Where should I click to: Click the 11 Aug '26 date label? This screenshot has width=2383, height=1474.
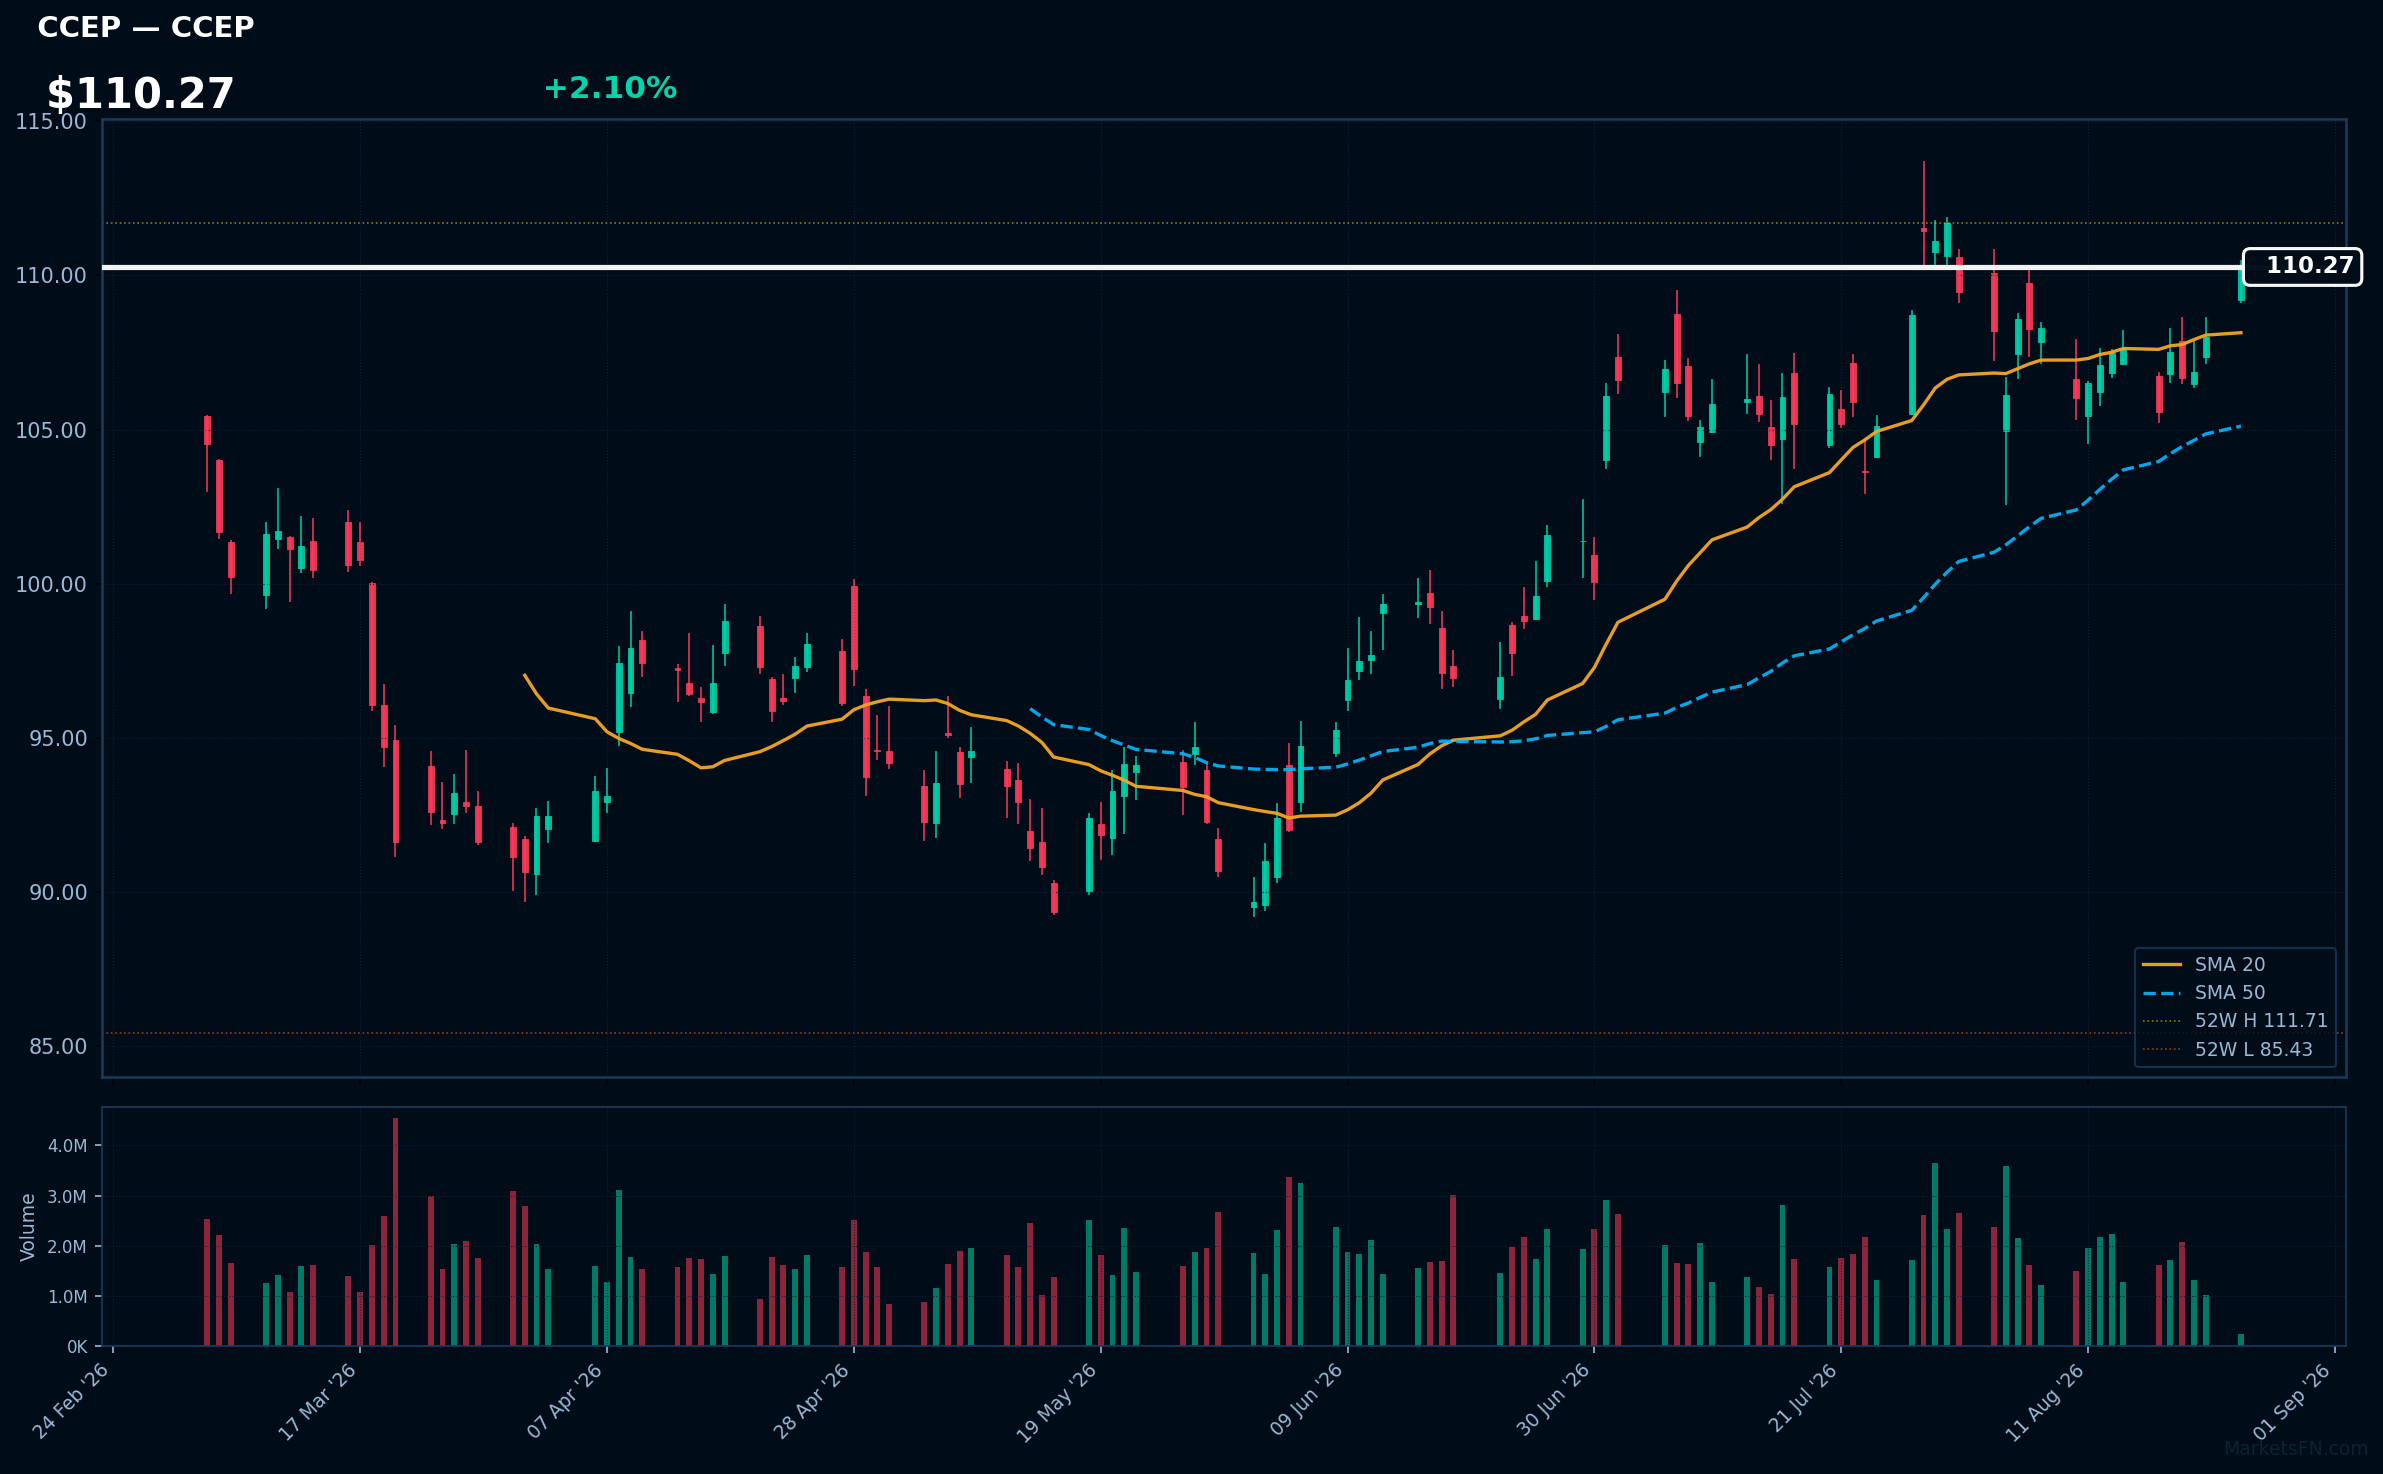[x=2045, y=1401]
